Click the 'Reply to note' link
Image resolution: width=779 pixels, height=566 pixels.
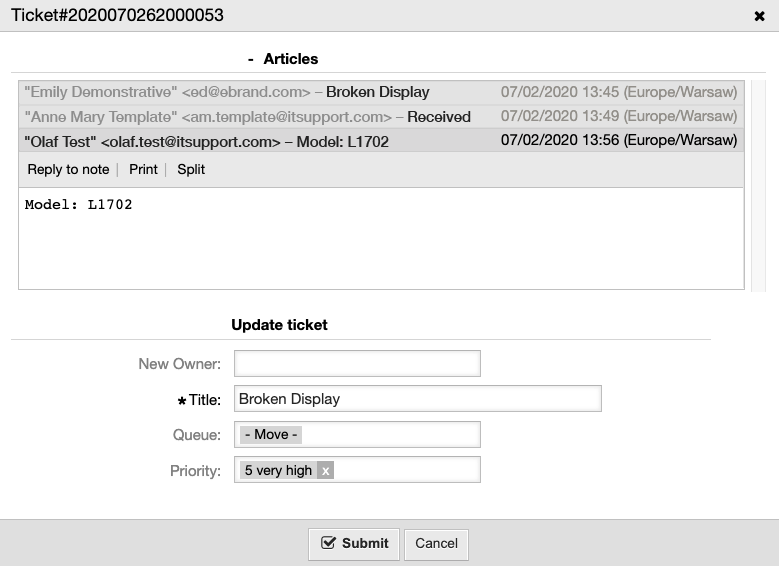[x=68, y=169]
